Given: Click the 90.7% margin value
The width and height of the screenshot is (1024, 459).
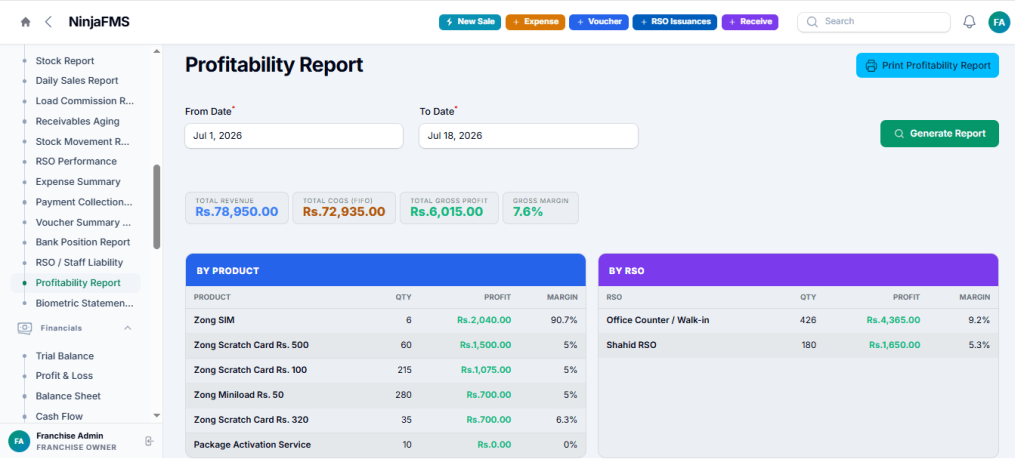Looking at the screenshot, I should pos(565,320).
